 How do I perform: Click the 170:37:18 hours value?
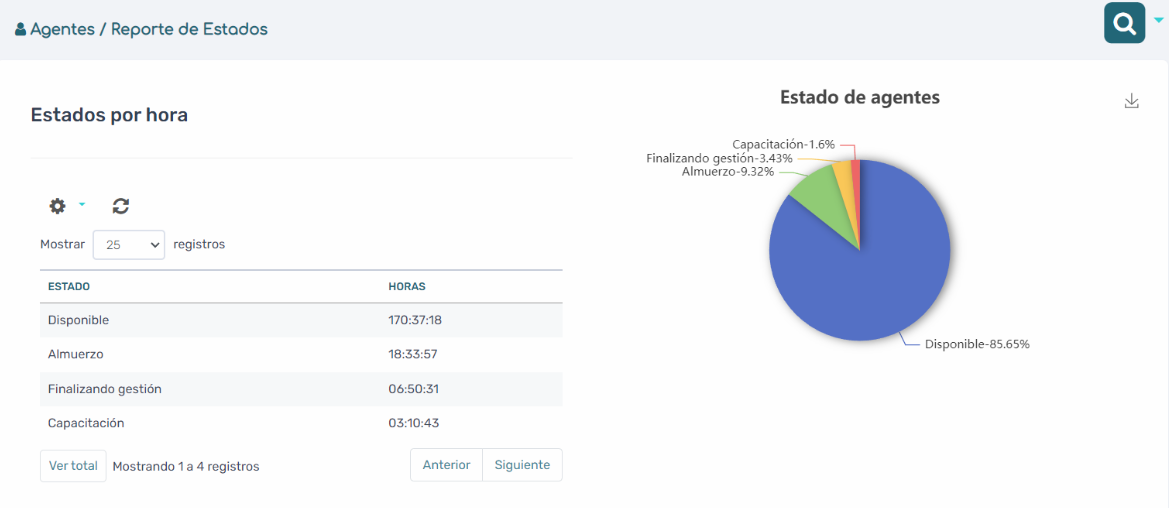click(x=416, y=320)
